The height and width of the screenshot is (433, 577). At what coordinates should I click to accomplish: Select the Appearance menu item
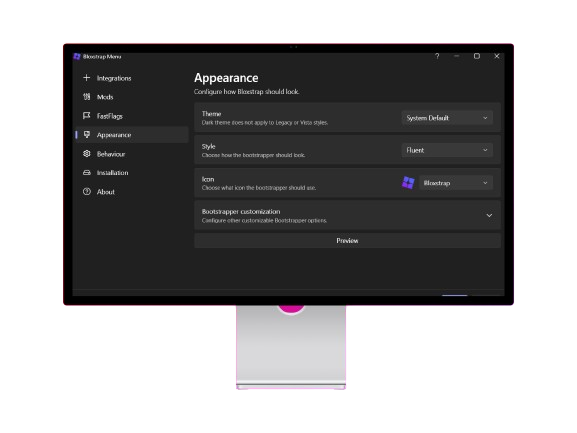[x=132, y=135]
